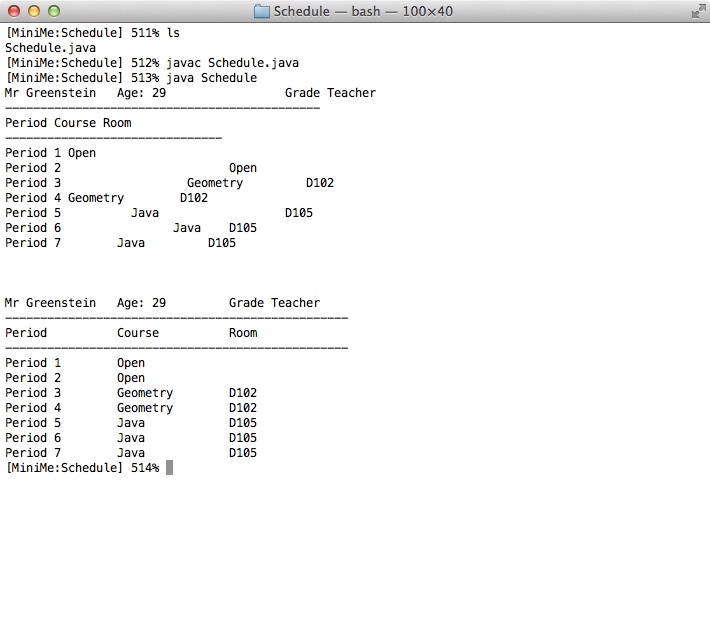Click the green zoom window button
The image size is (710, 630).
[53, 12]
